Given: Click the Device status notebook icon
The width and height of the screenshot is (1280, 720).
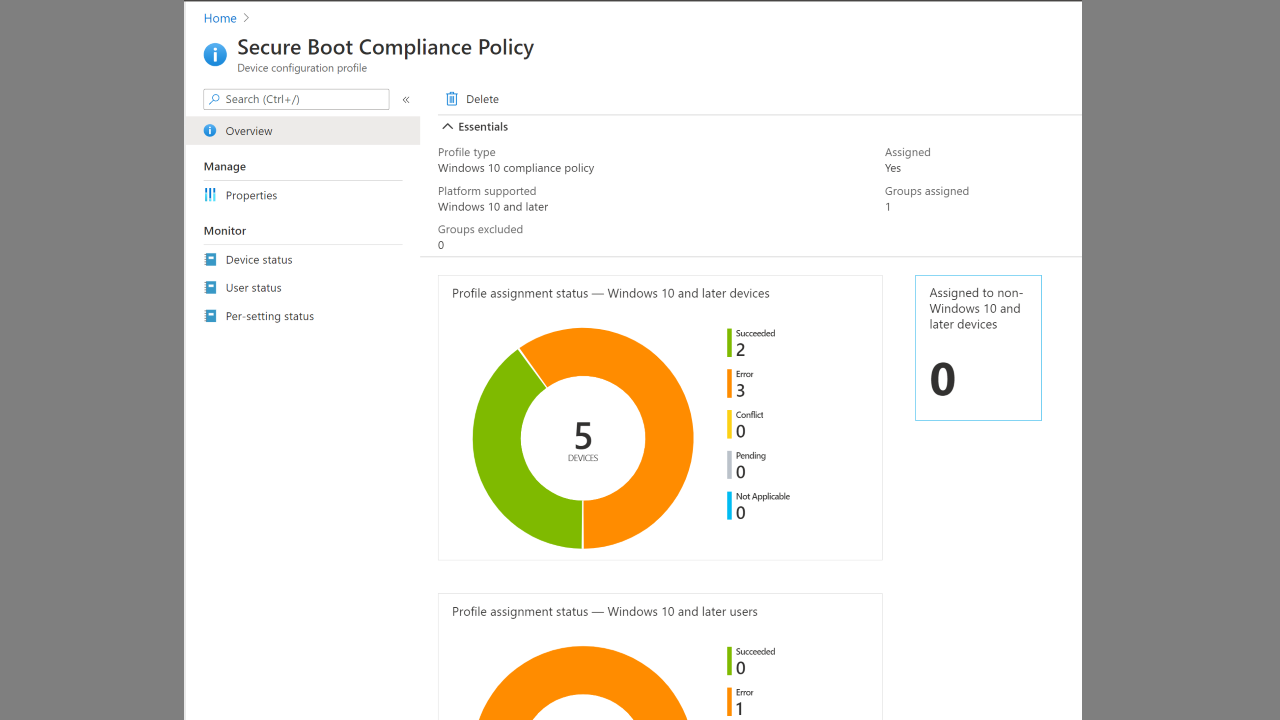Looking at the screenshot, I should pyautogui.click(x=210, y=259).
